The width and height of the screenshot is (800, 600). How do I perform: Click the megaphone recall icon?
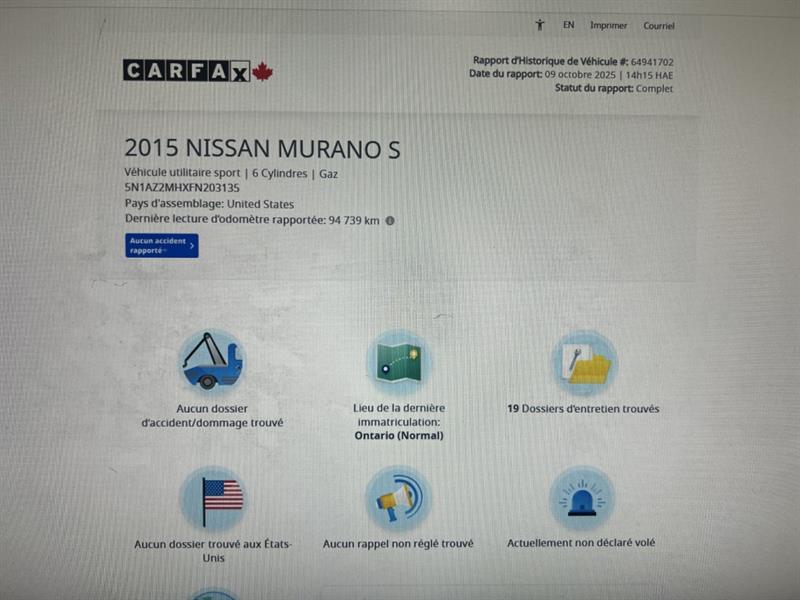(x=399, y=498)
